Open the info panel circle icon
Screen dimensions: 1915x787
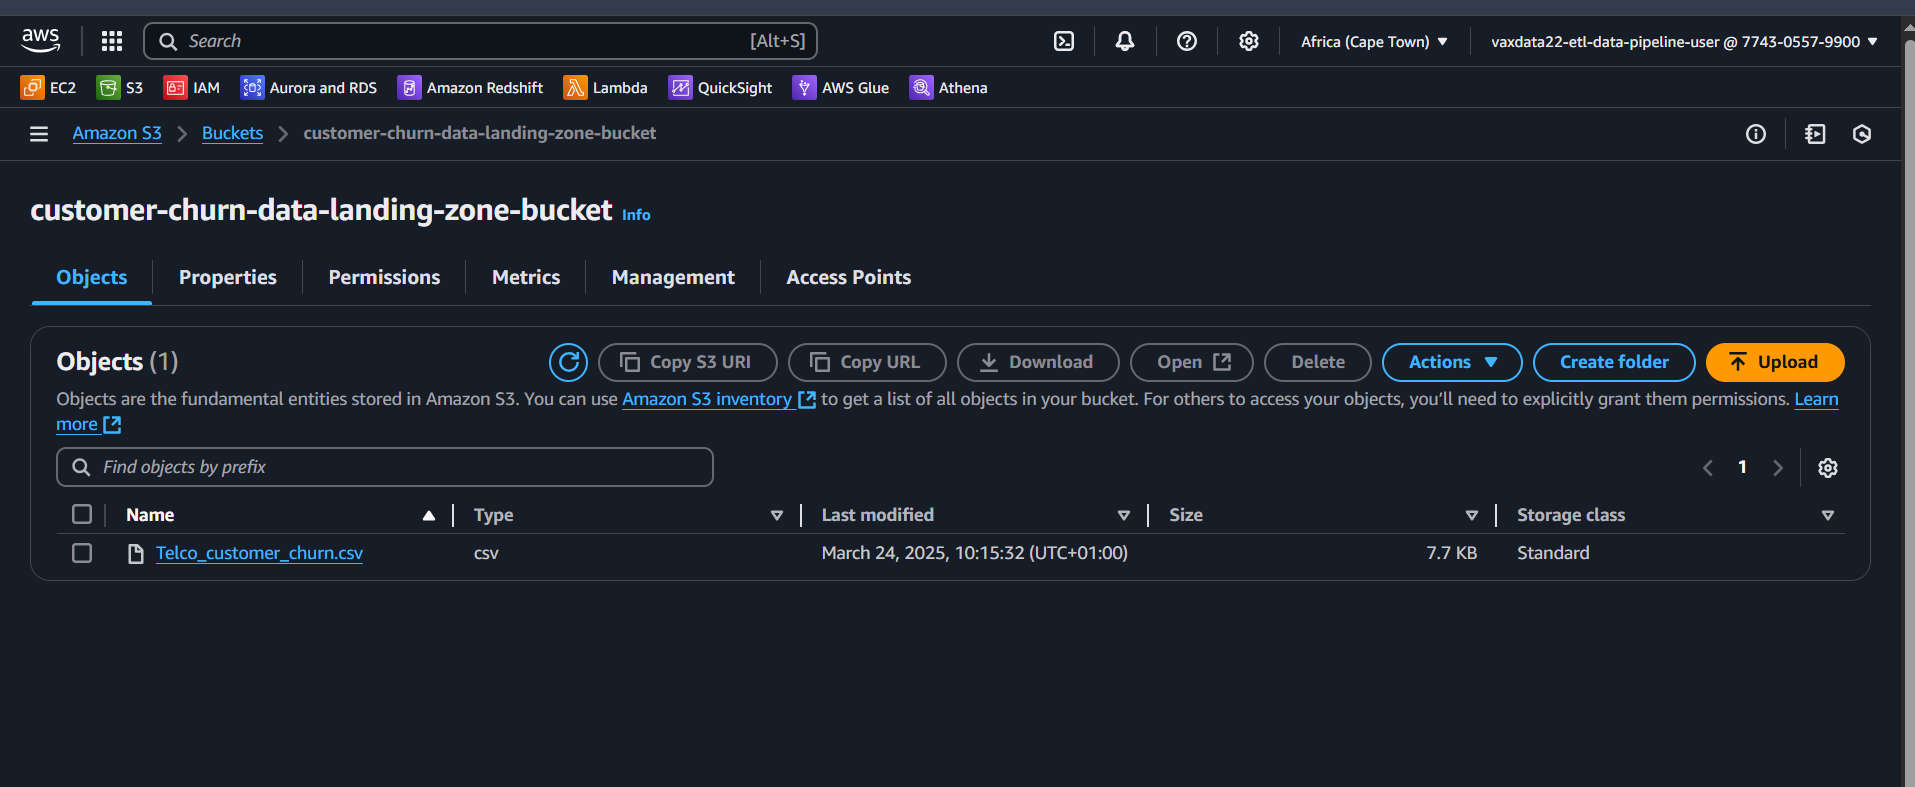point(1756,134)
